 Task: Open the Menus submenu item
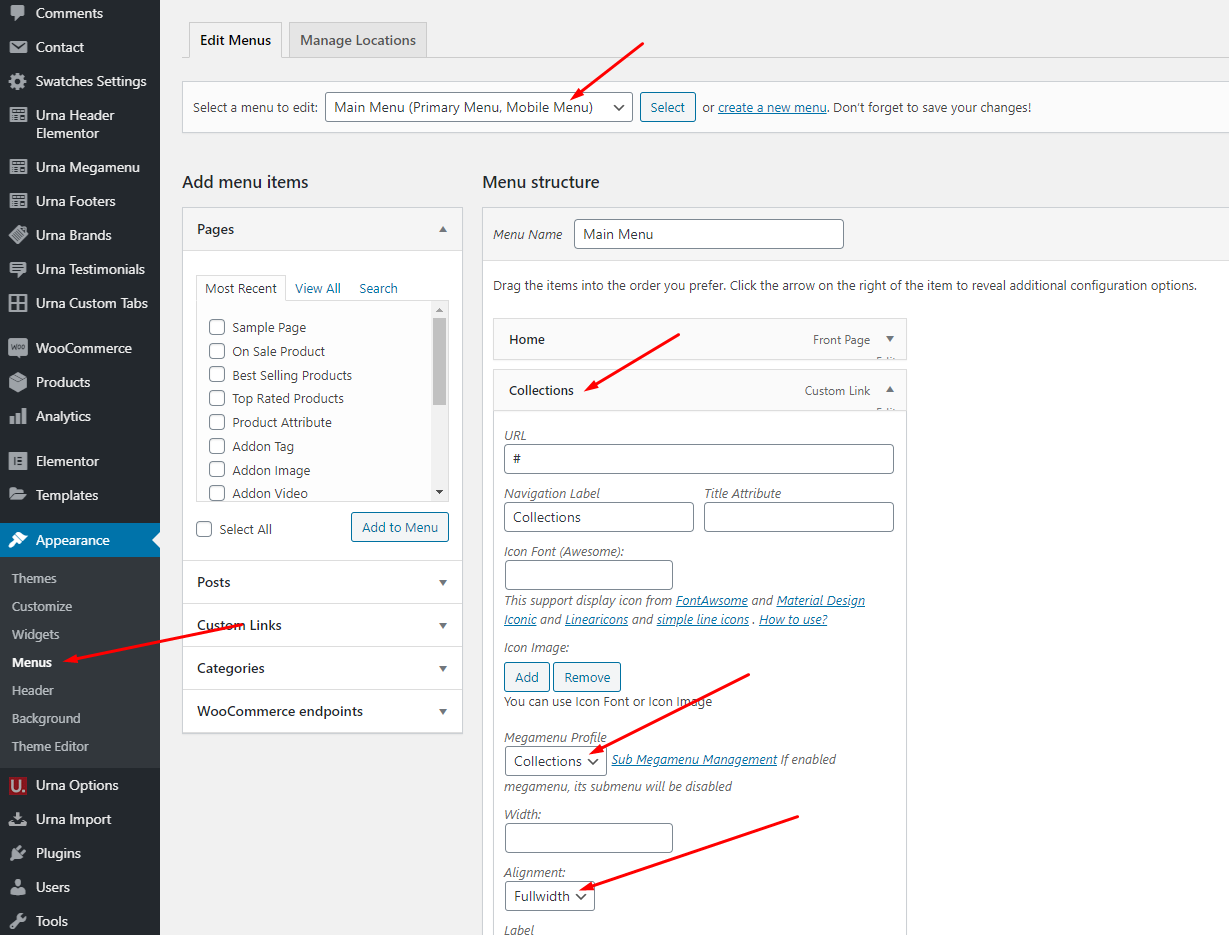click(32, 662)
